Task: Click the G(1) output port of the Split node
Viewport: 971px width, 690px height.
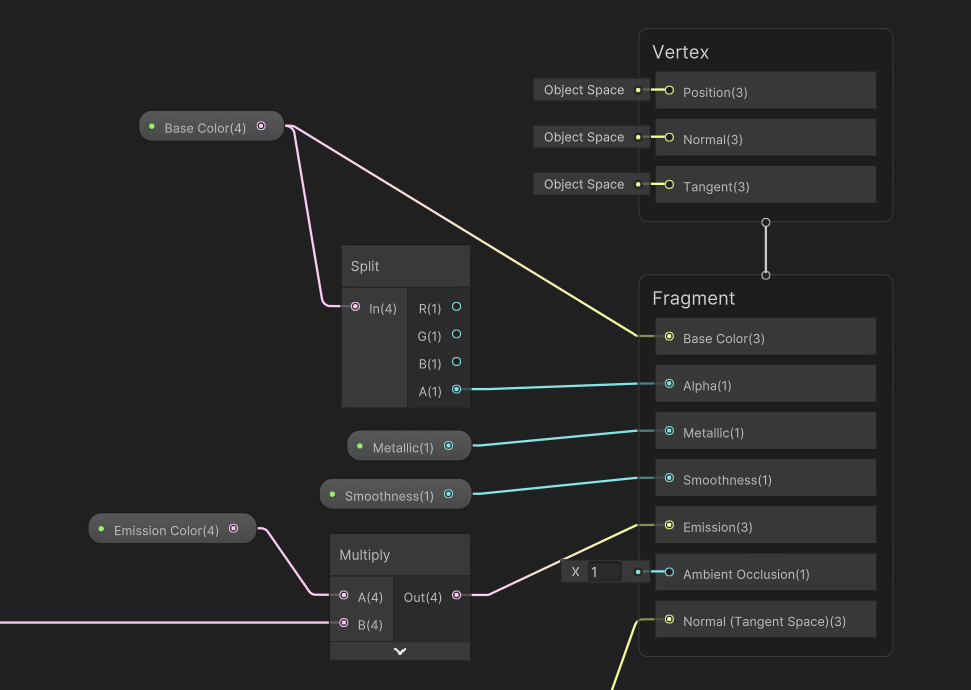Action: (455, 335)
